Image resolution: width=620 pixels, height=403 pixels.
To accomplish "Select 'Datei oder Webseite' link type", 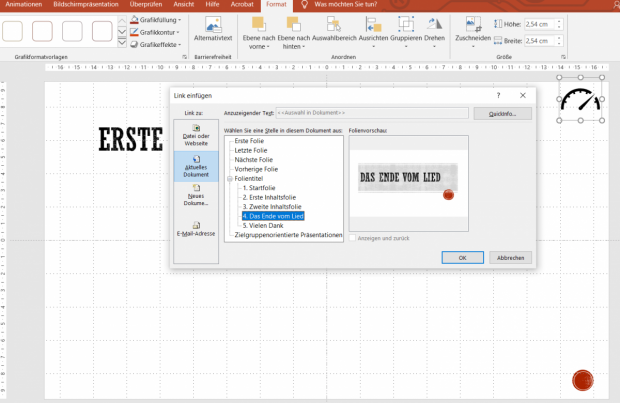I will 195,135.
